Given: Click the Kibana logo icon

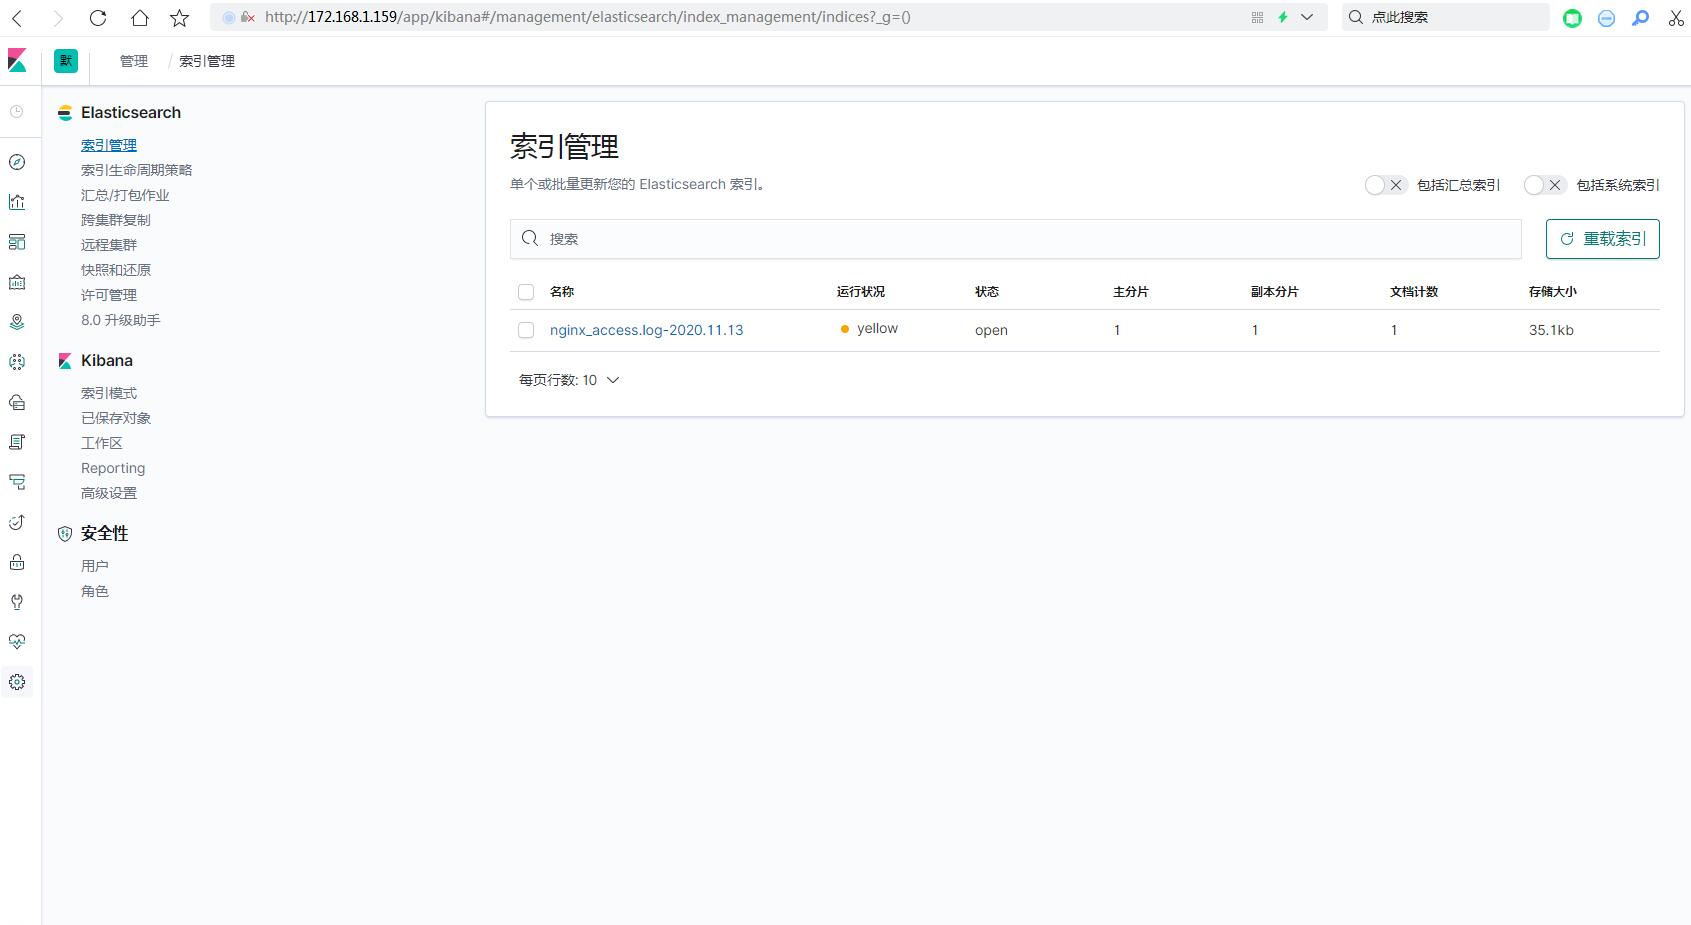Looking at the screenshot, I should [17, 61].
